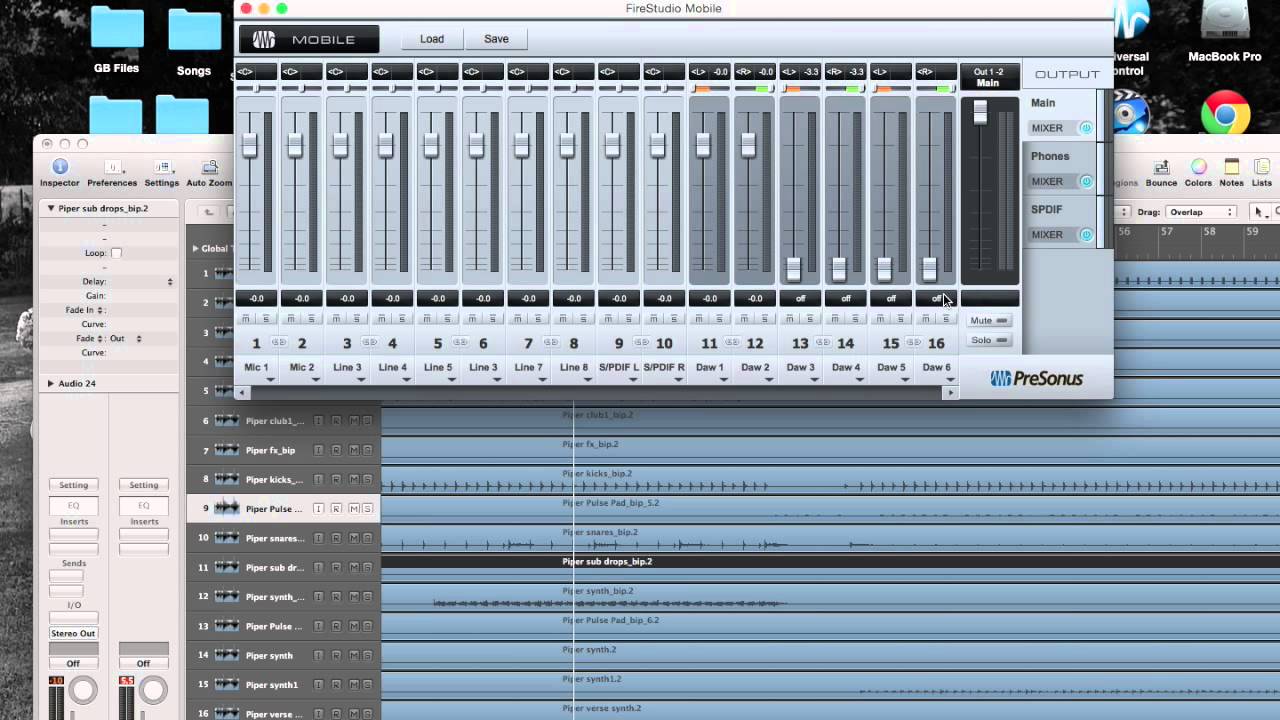Image resolution: width=1280 pixels, height=720 pixels.
Task: Open Settings in the Logic toolbar
Action: (x=161, y=172)
